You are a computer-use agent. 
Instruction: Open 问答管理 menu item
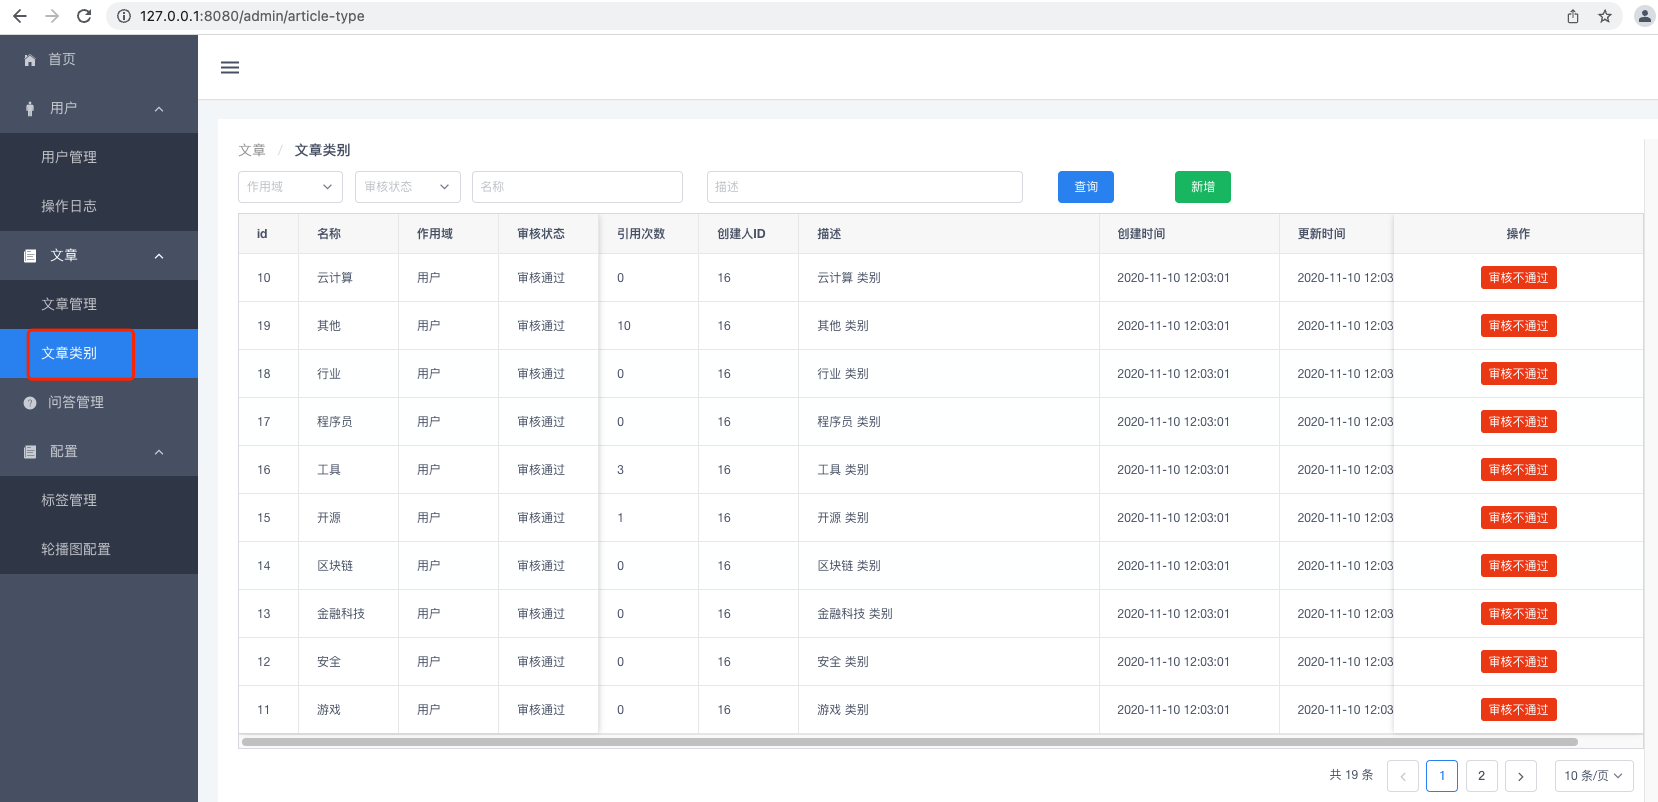click(x=99, y=402)
